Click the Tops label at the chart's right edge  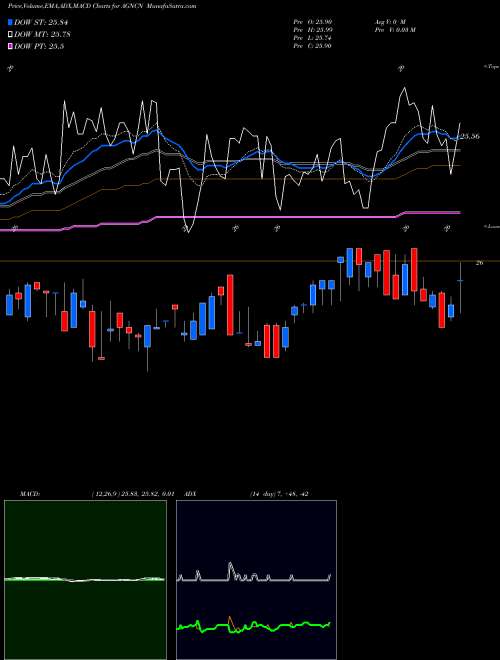click(492, 67)
